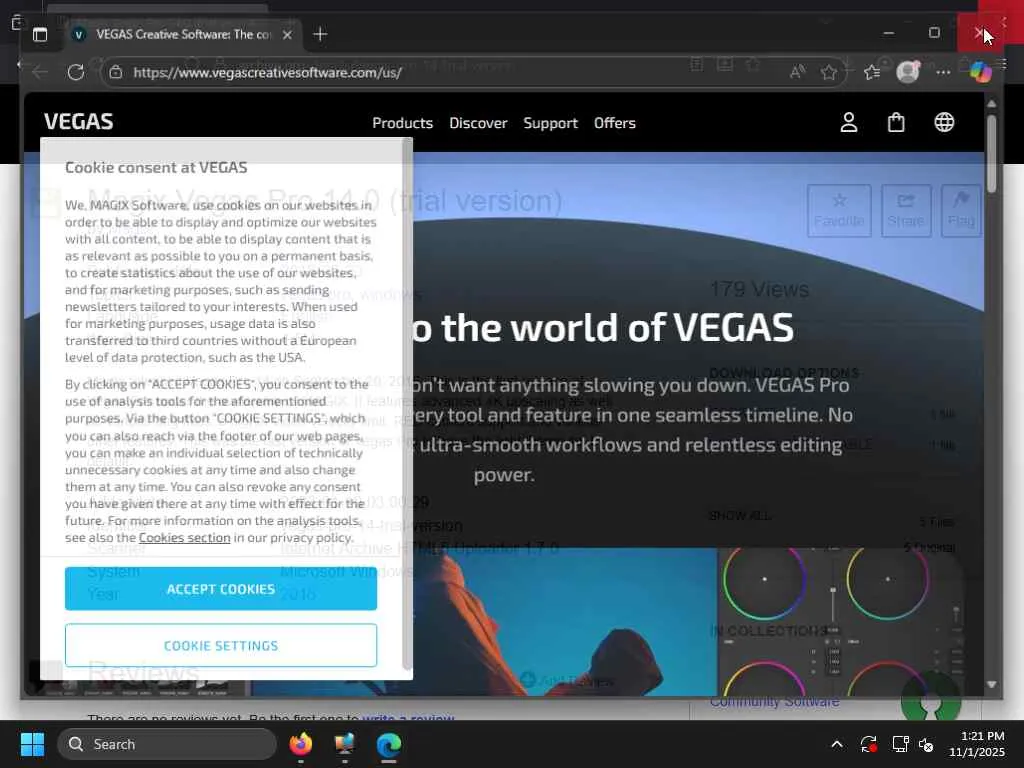Viewport: 1024px width, 768px height.
Task: Open the VEGAS account login icon
Action: pos(848,122)
